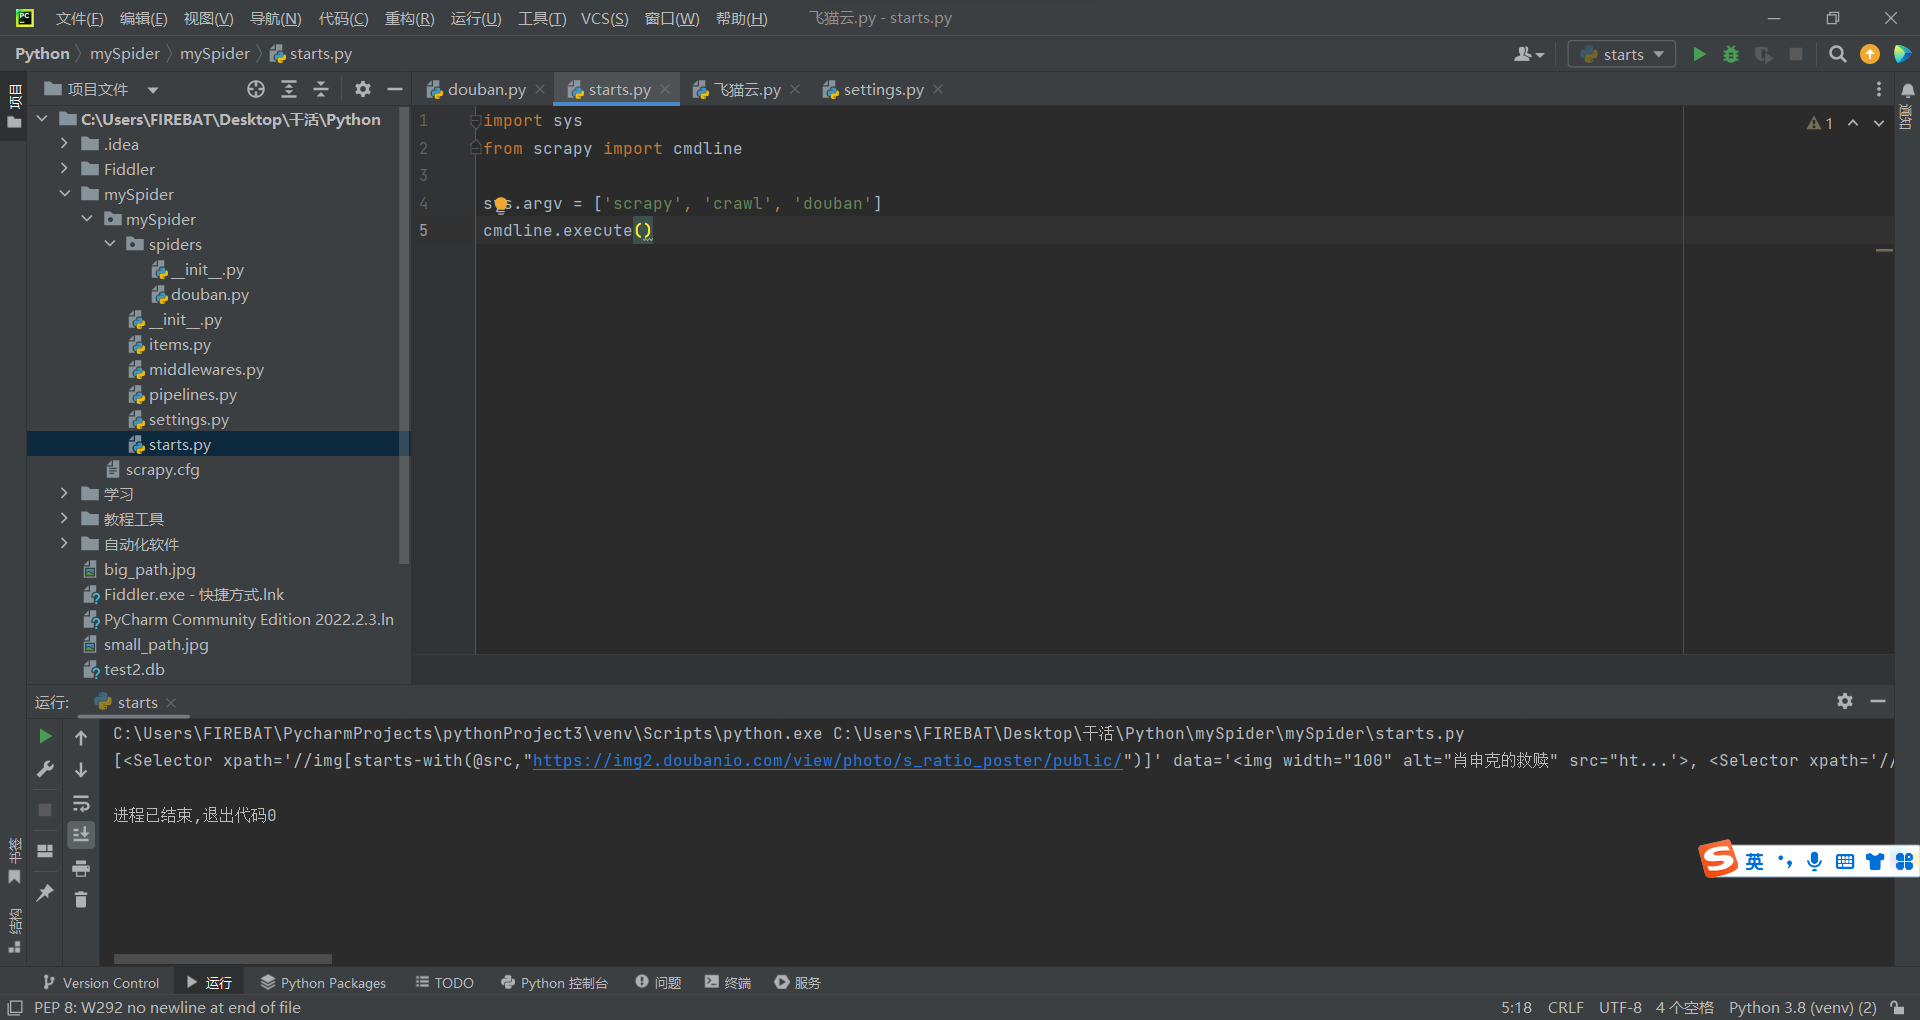Open notifications bell icon

pyautogui.click(x=1908, y=90)
